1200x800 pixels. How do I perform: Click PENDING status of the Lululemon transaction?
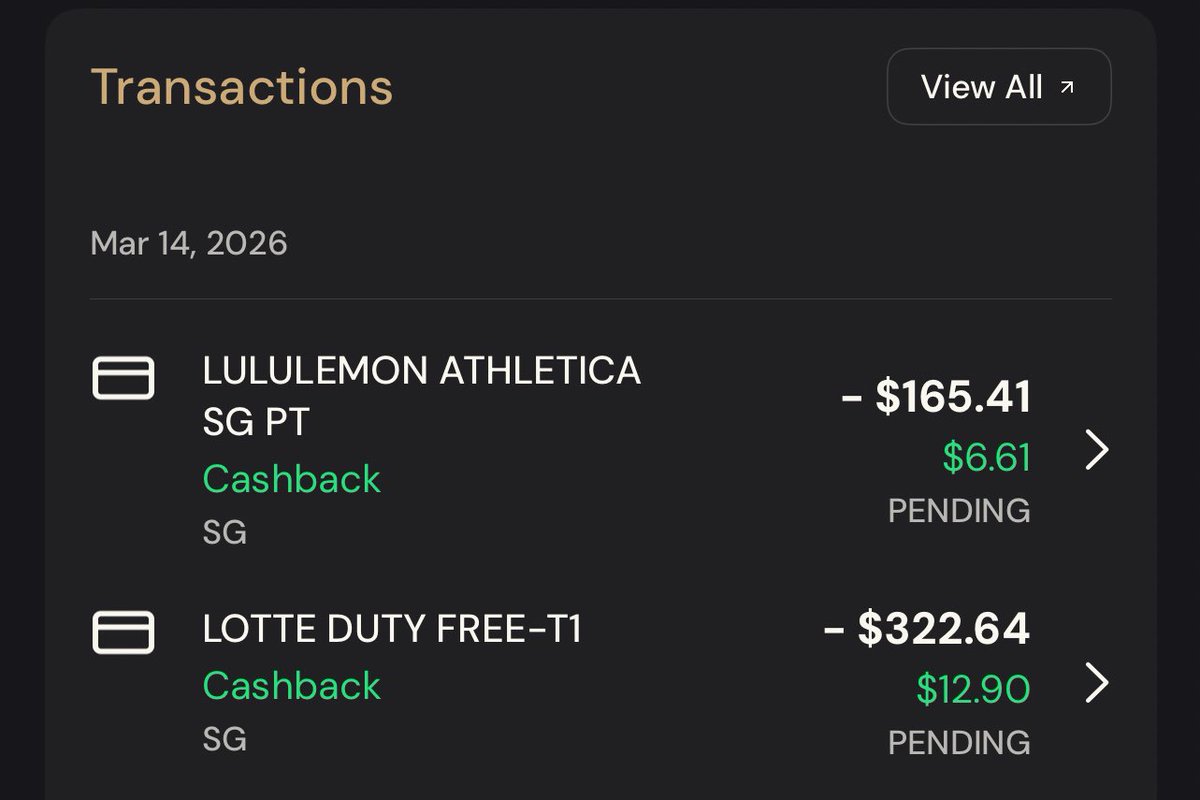pyautogui.click(x=958, y=510)
